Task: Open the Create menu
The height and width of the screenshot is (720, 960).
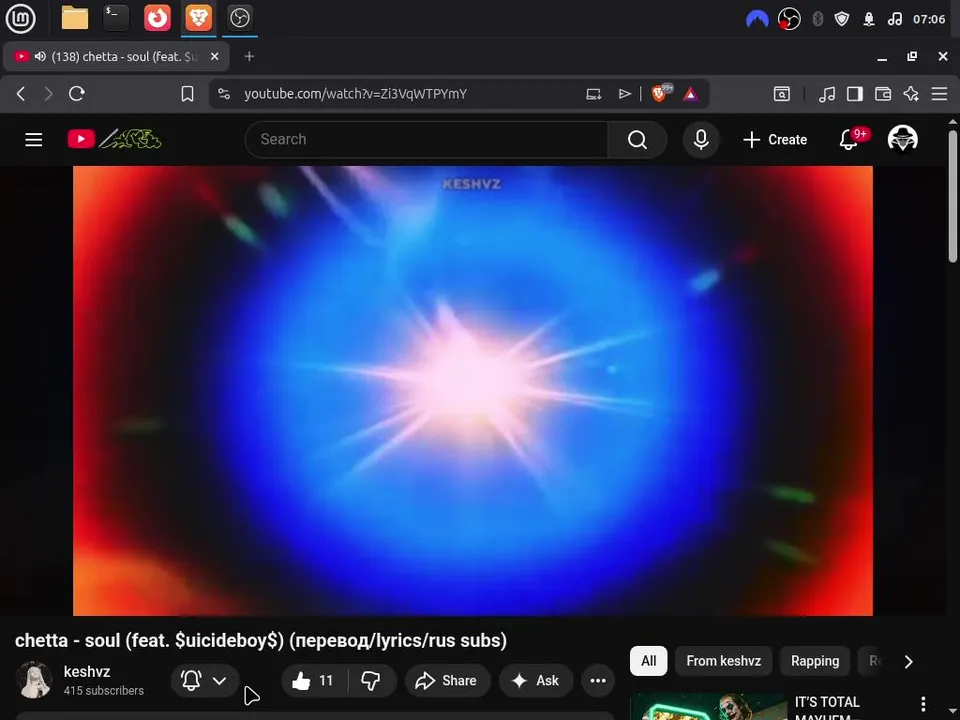Action: coord(774,140)
